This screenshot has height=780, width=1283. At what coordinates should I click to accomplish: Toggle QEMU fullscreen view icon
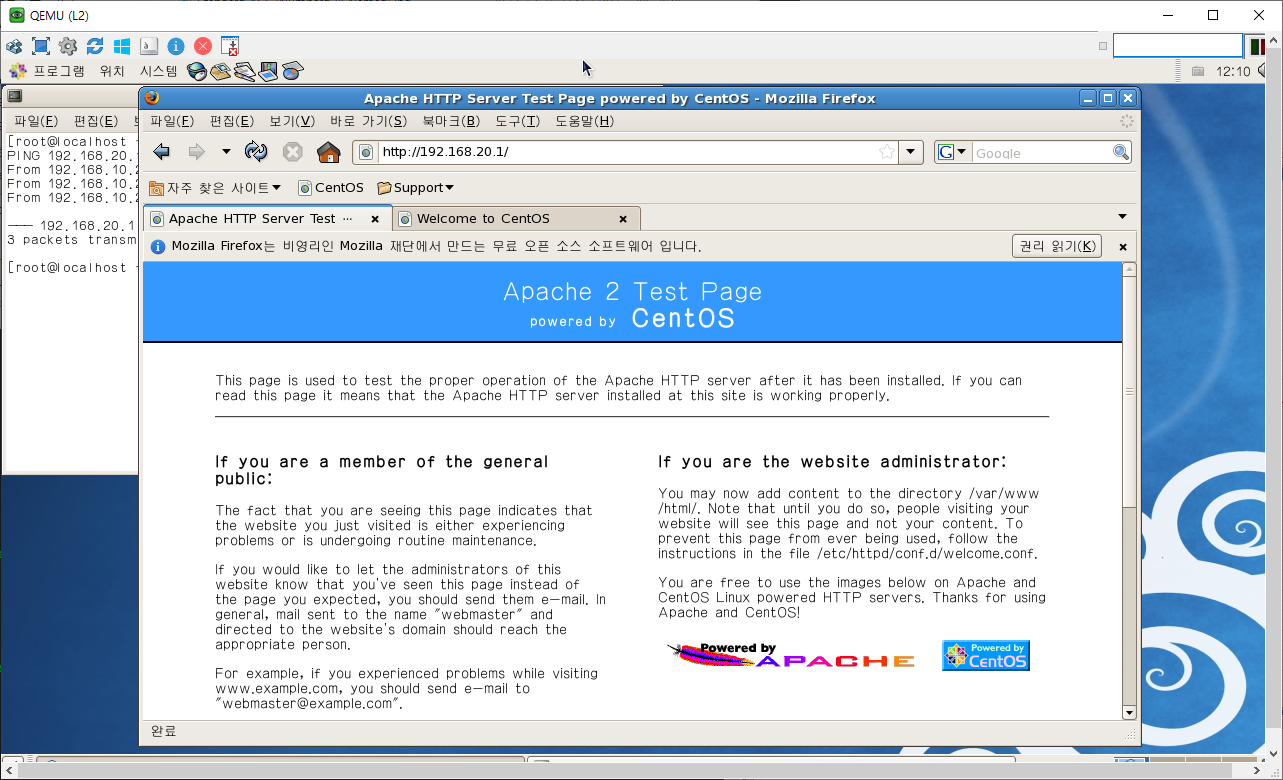pyautogui.click(x=41, y=46)
